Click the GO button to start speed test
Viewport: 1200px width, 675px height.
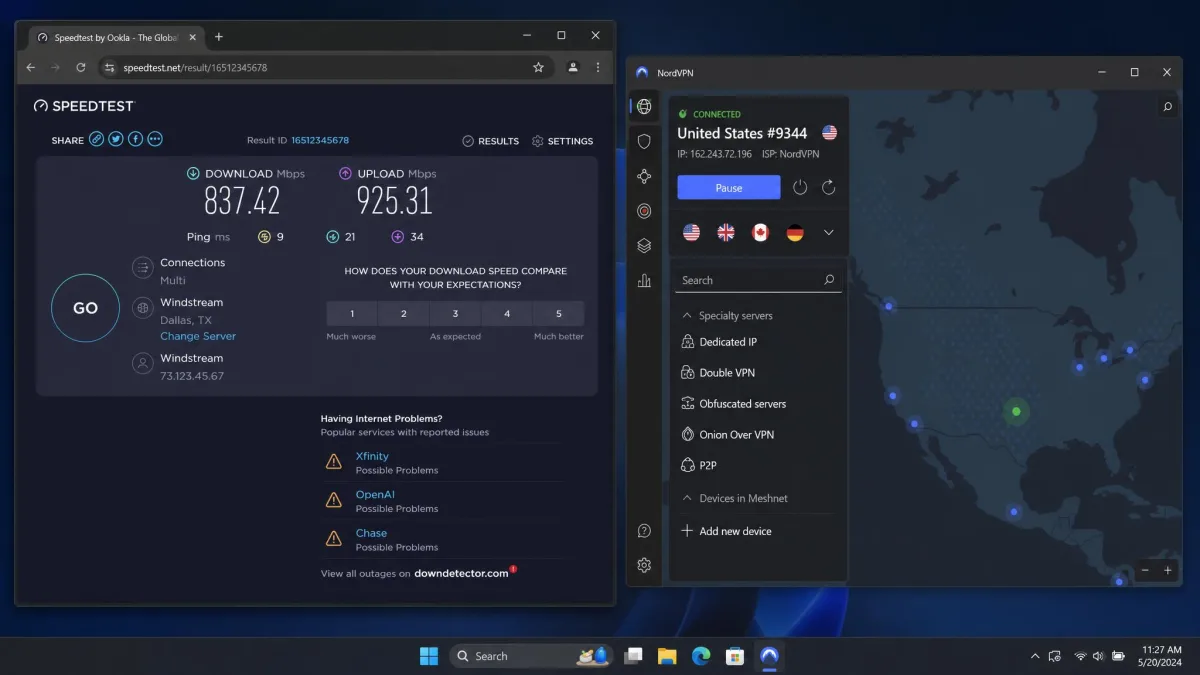(x=85, y=308)
